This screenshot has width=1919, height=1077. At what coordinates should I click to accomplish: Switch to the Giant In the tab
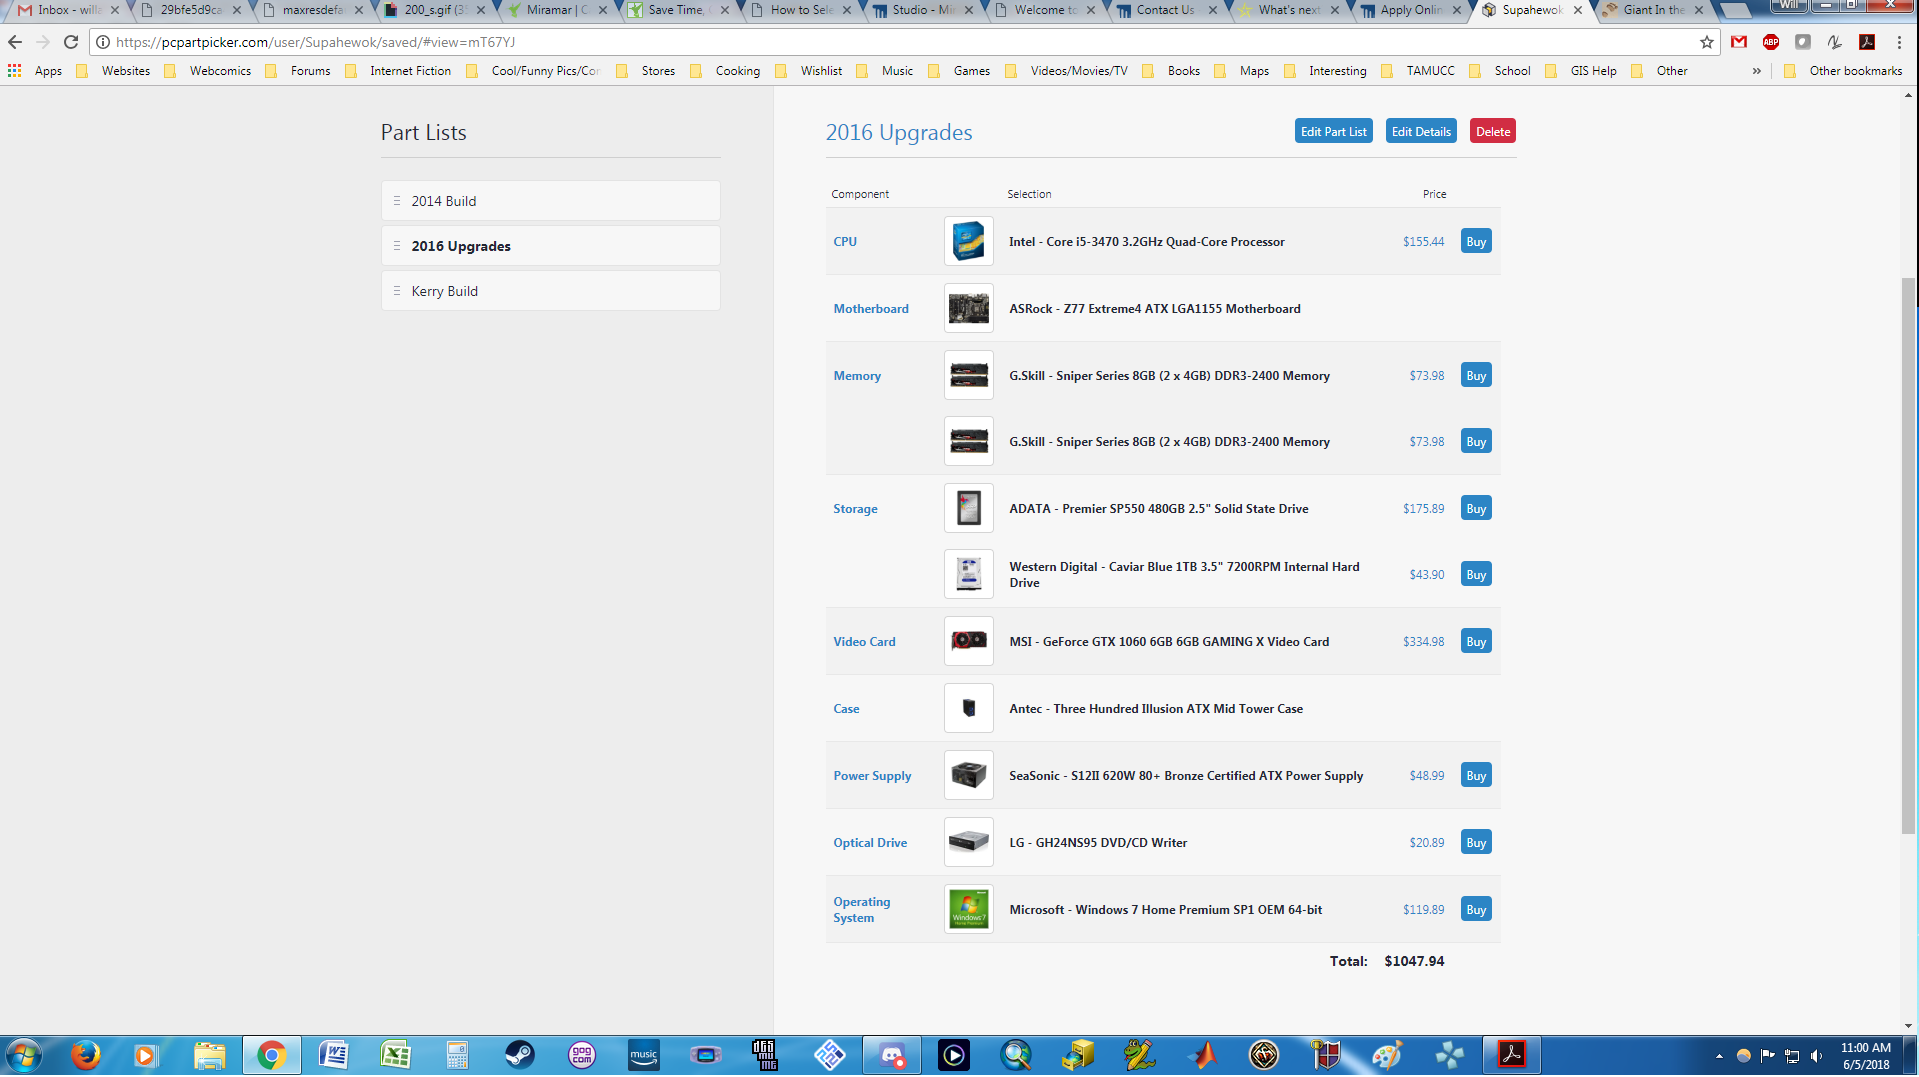point(1652,10)
